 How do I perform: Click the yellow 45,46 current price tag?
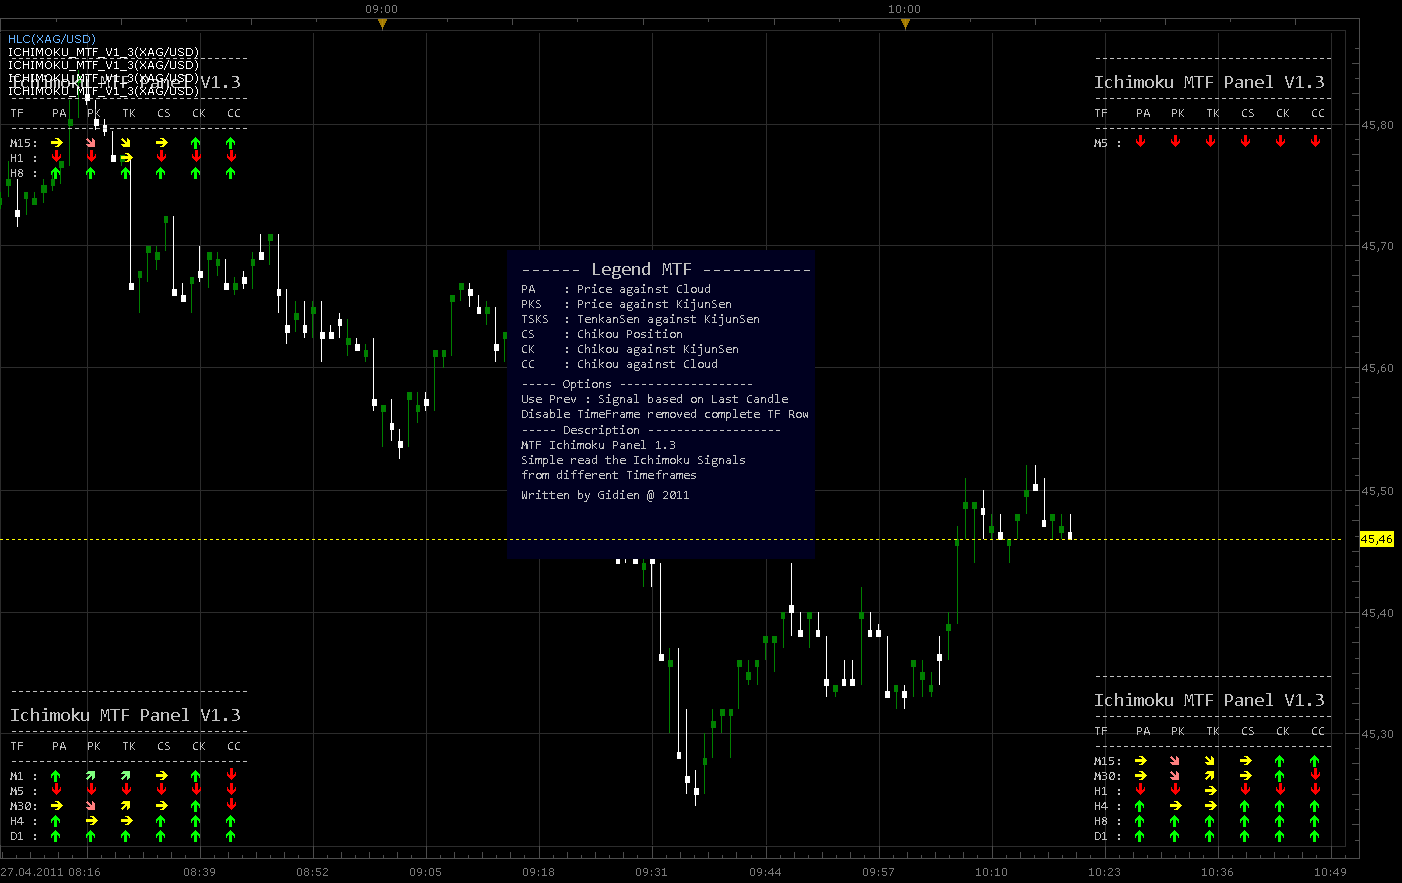click(x=1376, y=539)
